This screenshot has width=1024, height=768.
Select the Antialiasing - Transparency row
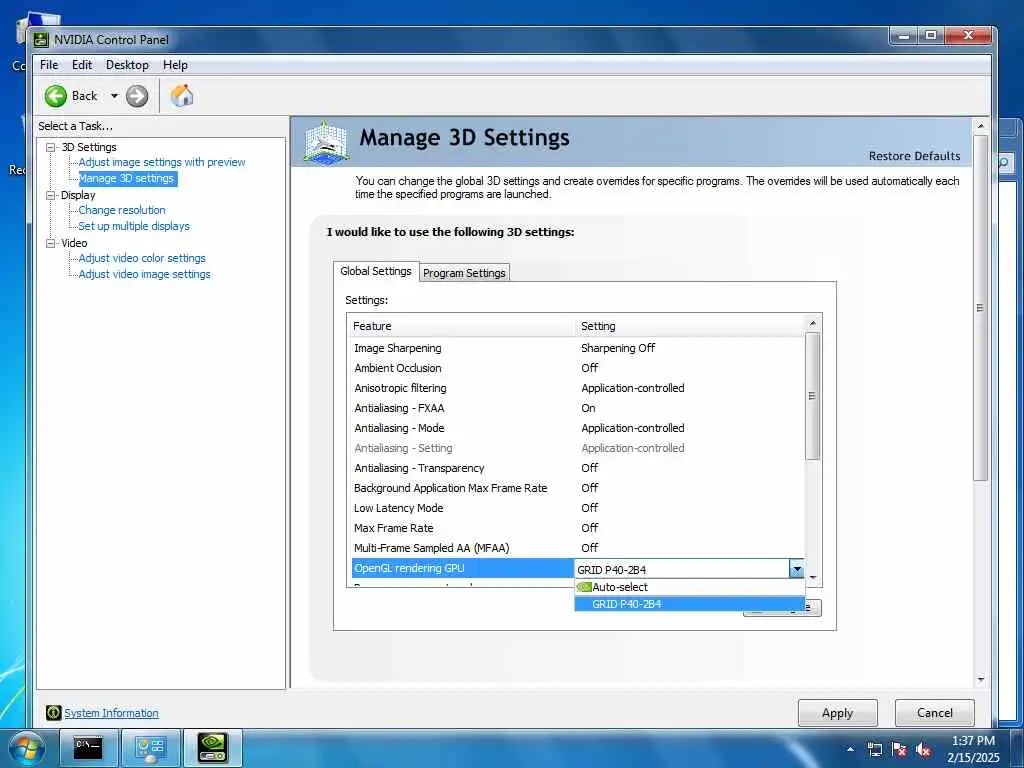[x=577, y=468]
